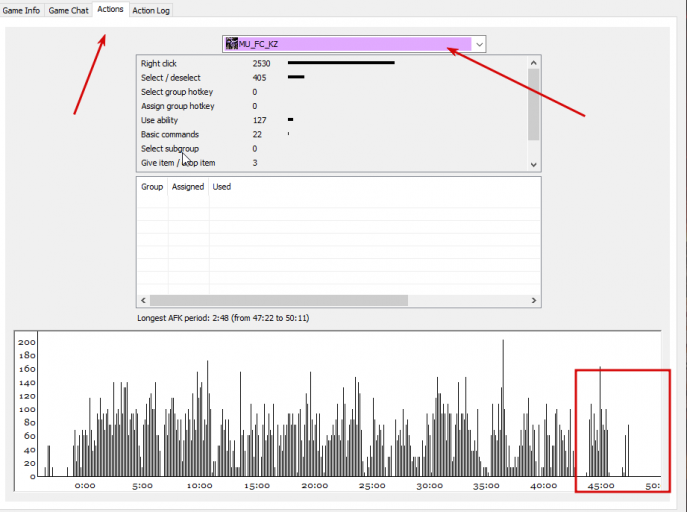Click up arrow of actions list scrollbar
687x512 pixels.
[x=533, y=63]
